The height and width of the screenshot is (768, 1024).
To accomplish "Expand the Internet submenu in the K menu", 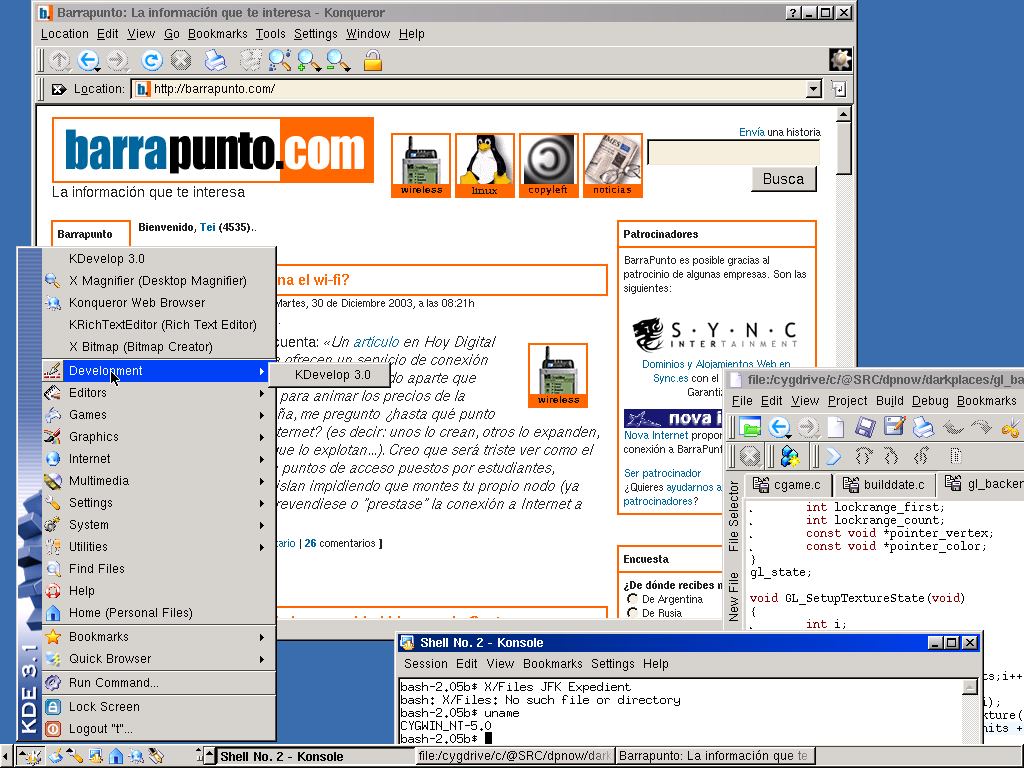I will (159, 458).
